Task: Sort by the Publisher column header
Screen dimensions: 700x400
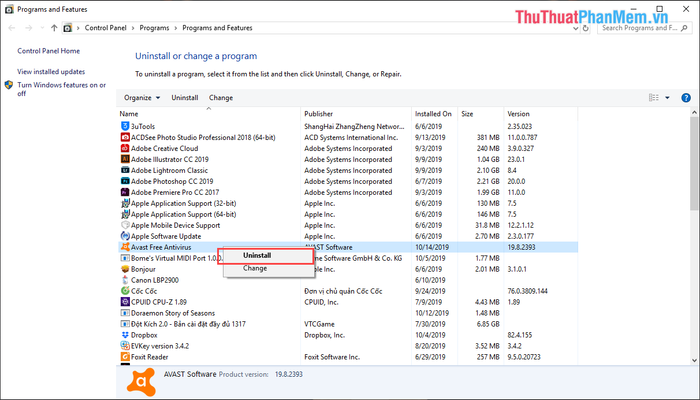Action: (356, 114)
